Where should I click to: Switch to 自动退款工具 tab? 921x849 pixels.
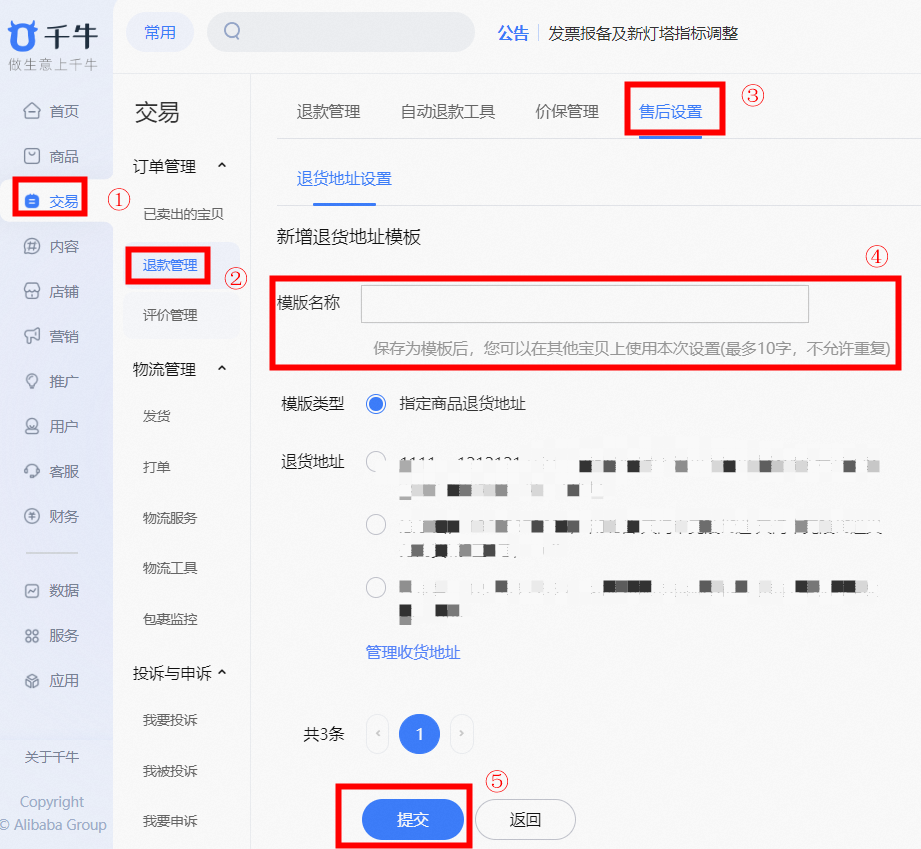(448, 111)
